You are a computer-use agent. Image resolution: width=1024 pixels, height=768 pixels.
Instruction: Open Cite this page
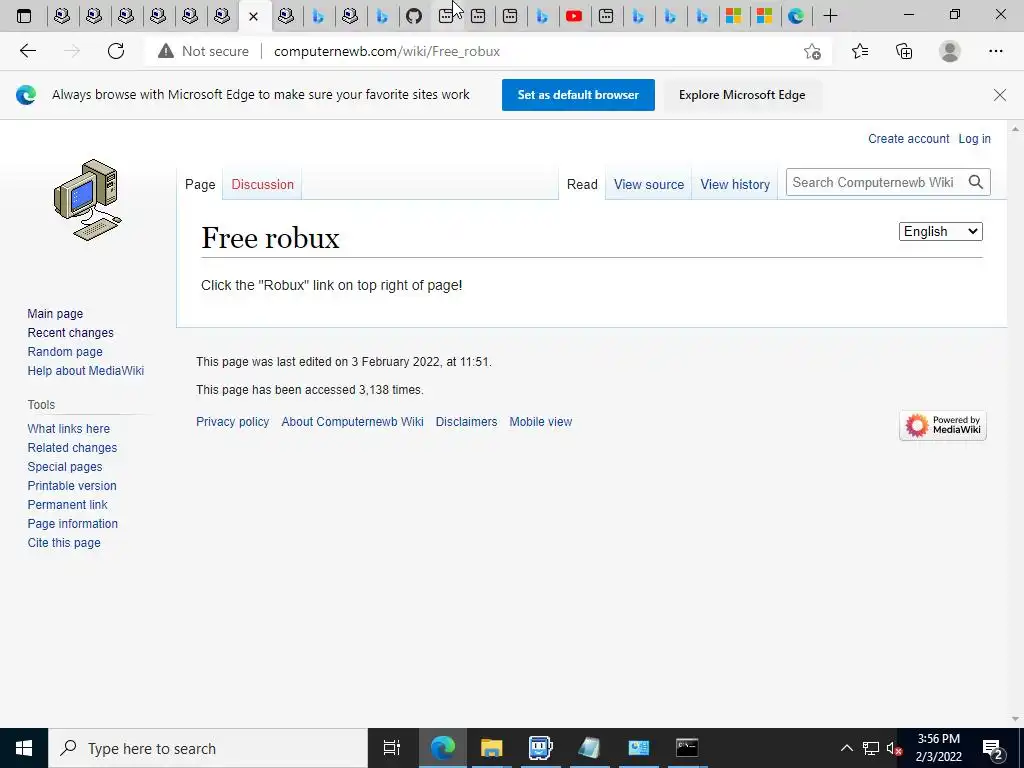pyautogui.click(x=64, y=542)
